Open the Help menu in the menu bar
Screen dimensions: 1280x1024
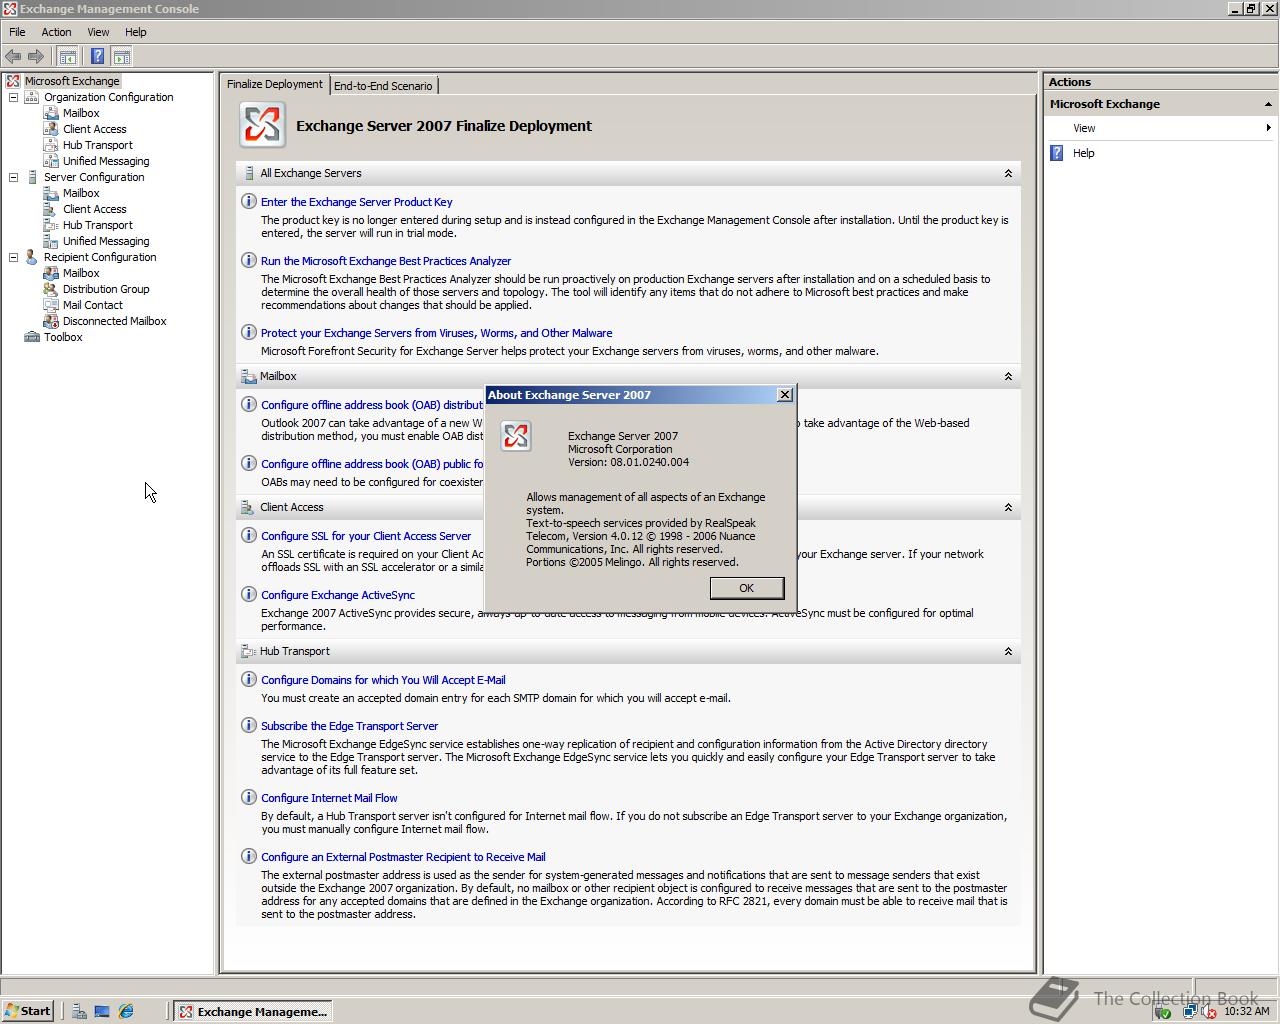[x=136, y=32]
